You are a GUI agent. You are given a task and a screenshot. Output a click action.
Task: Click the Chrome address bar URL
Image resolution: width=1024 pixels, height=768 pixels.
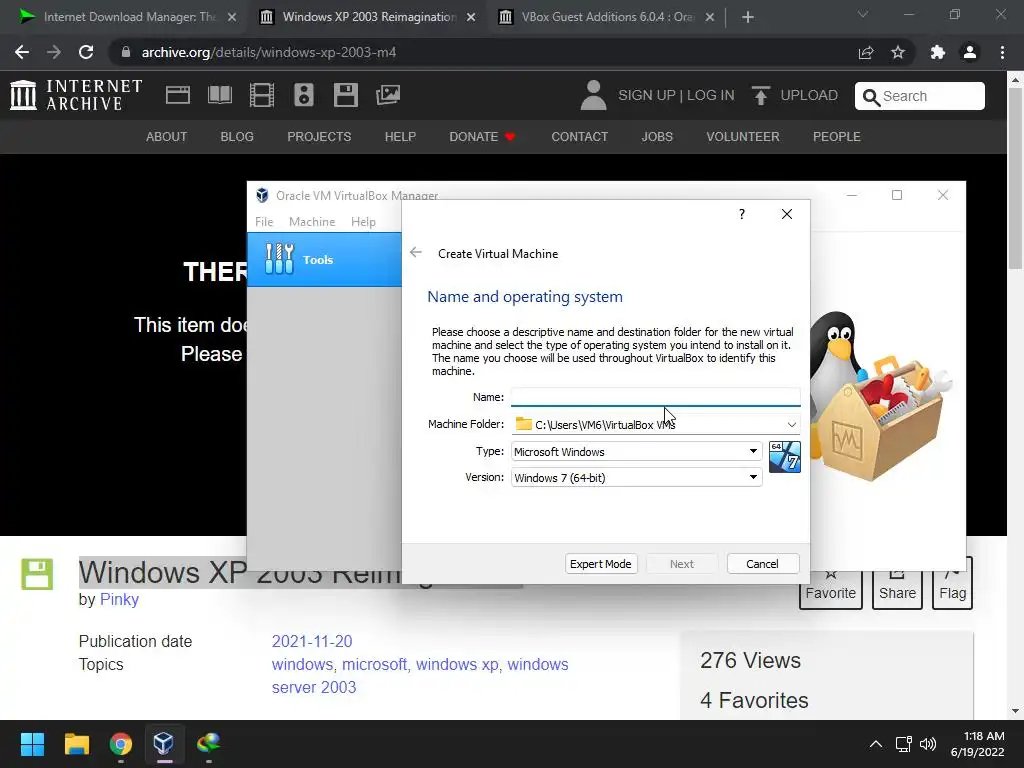click(x=269, y=52)
